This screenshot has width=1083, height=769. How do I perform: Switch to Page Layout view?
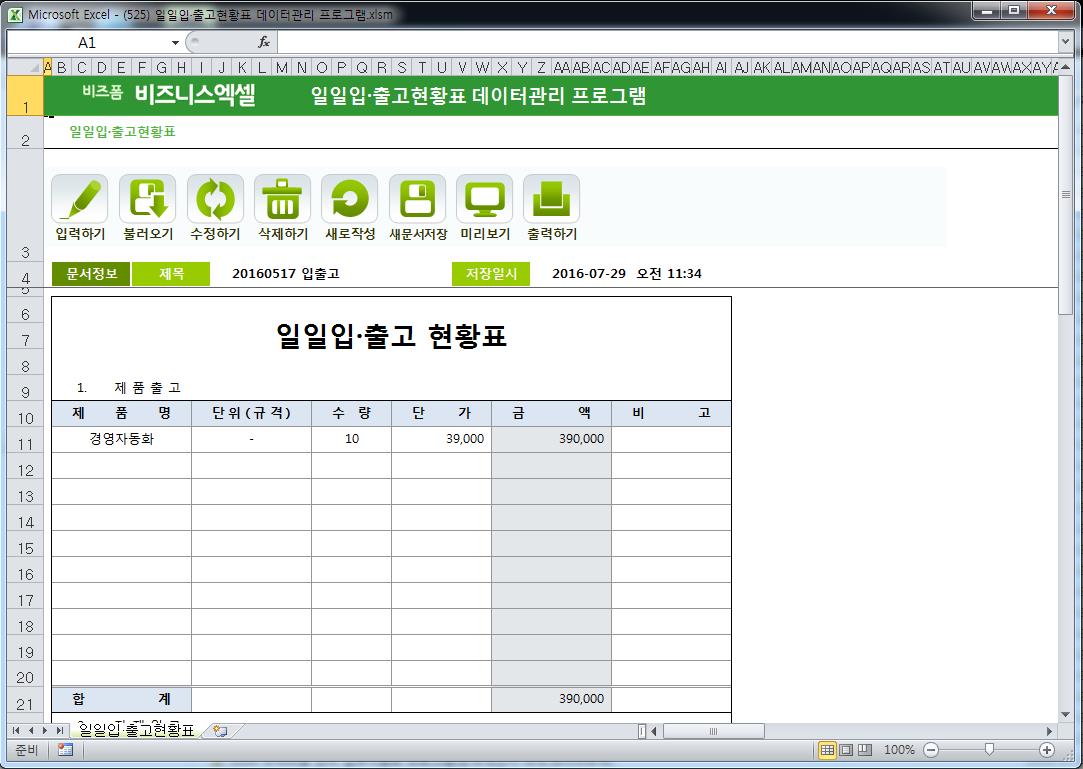pyautogui.click(x=845, y=750)
